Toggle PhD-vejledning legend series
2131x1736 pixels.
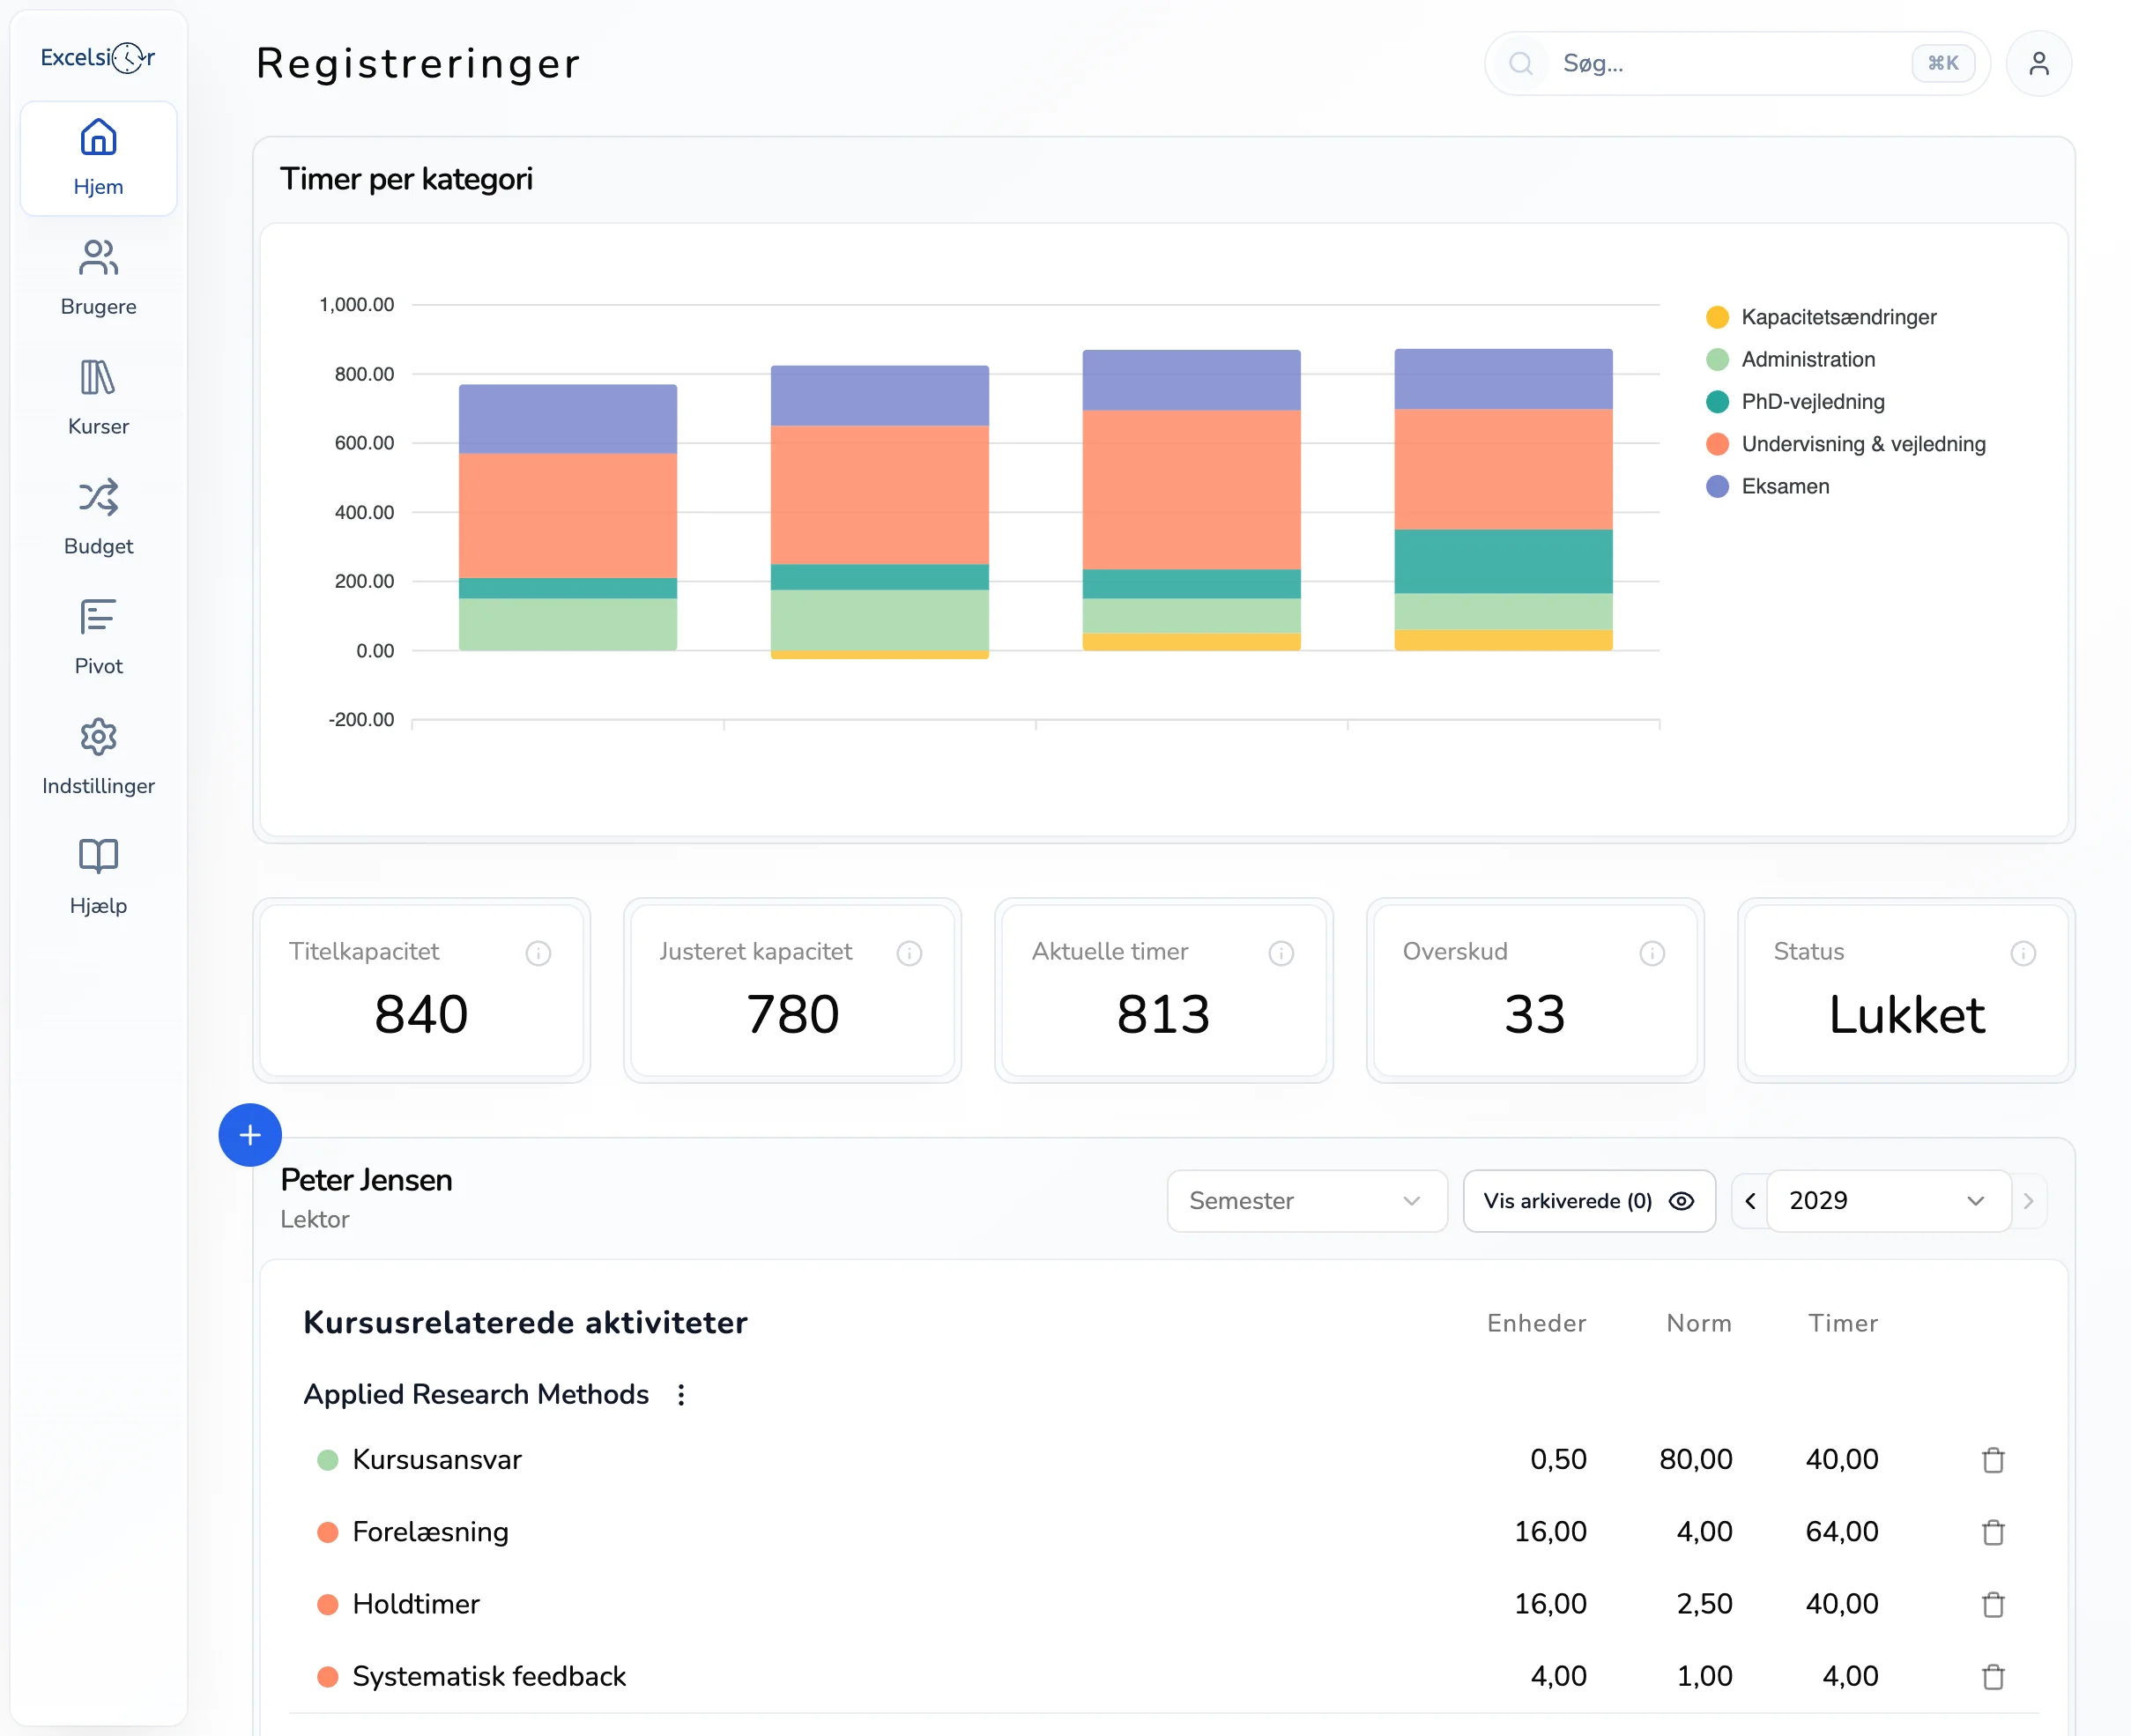coord(1795,401)
